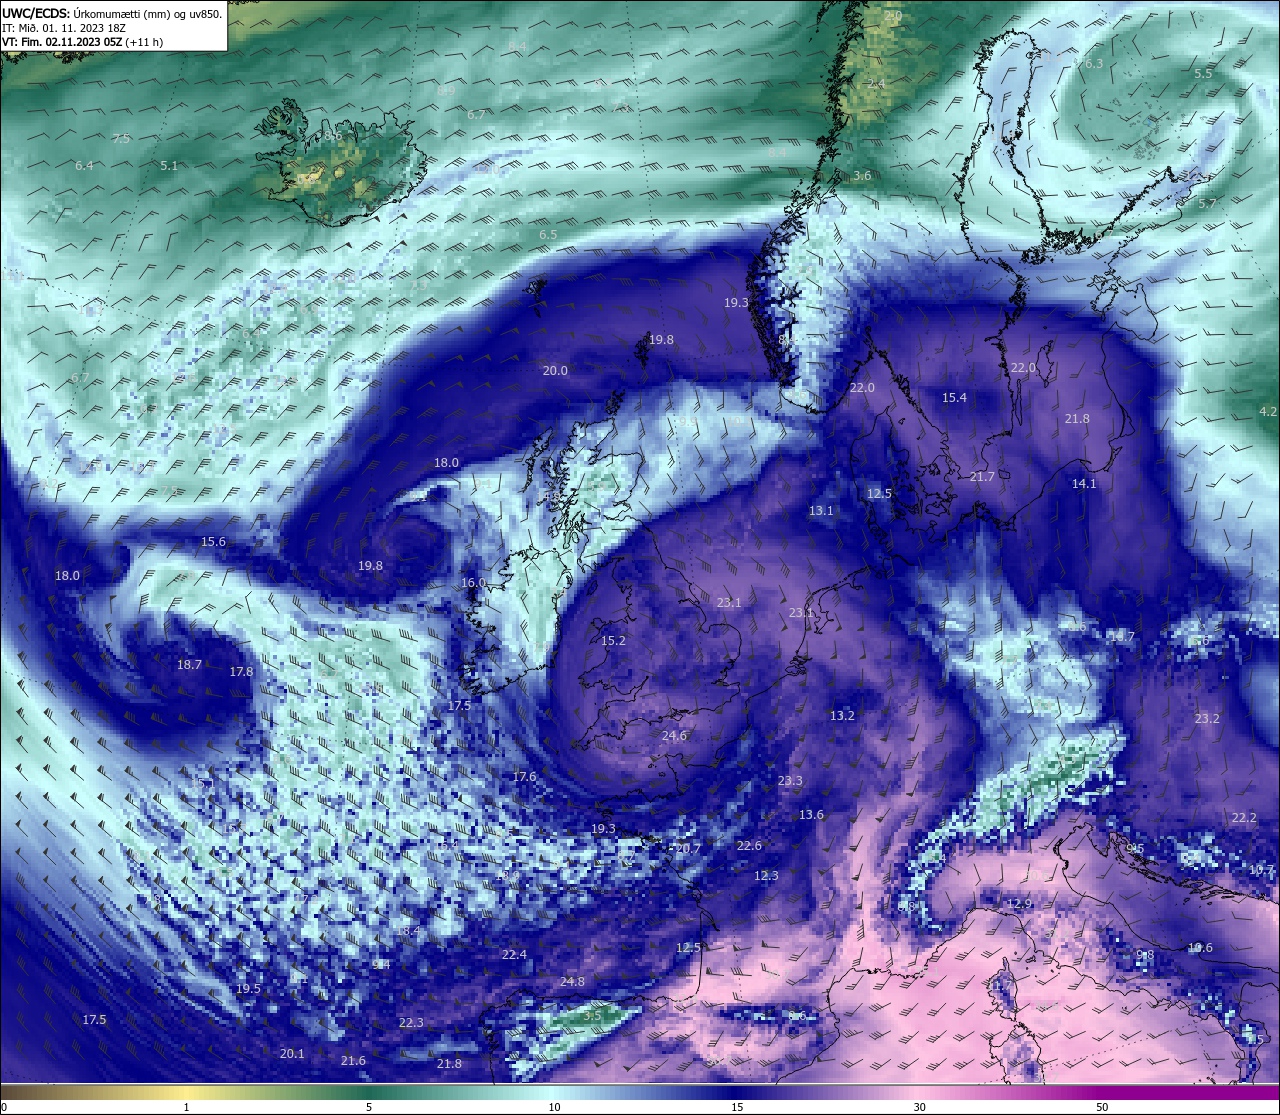Click the map value '22.3'
Screen dimensions: 1280x1115
(411, 1022)
